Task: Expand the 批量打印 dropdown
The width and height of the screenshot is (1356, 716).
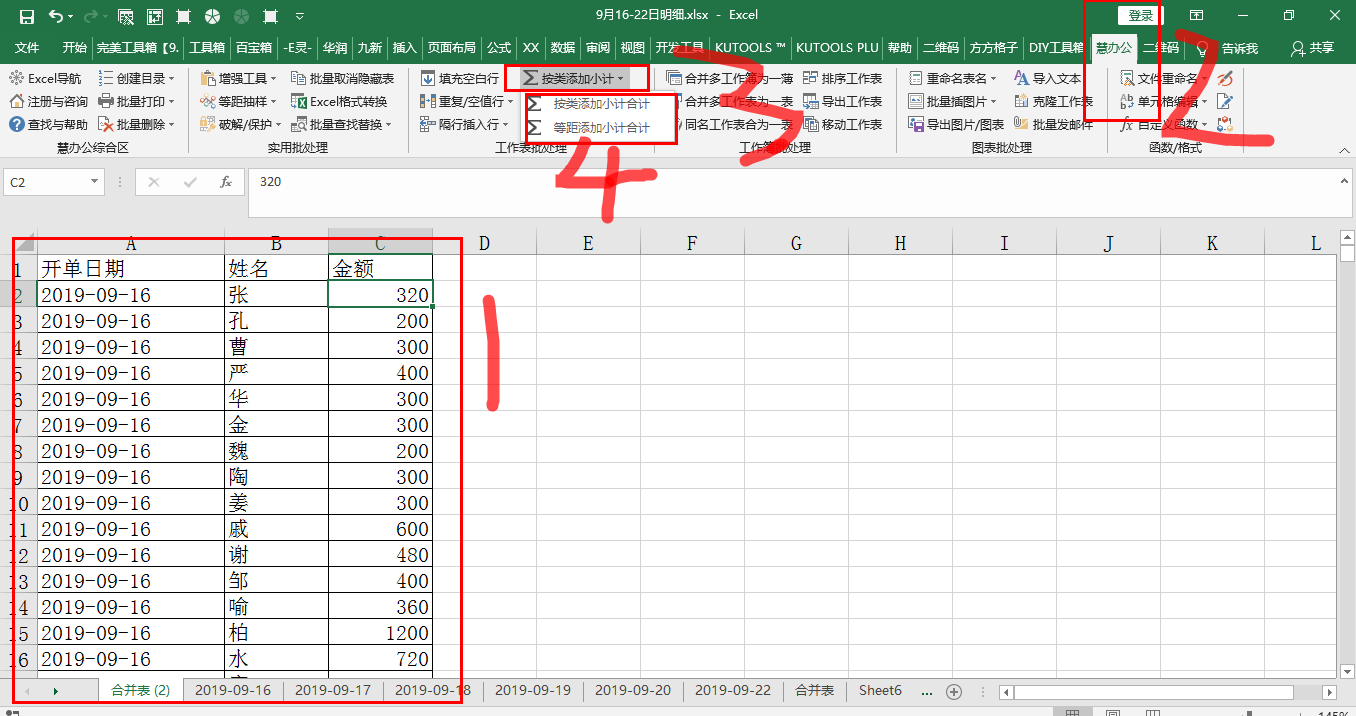Action: click(172, 101)
